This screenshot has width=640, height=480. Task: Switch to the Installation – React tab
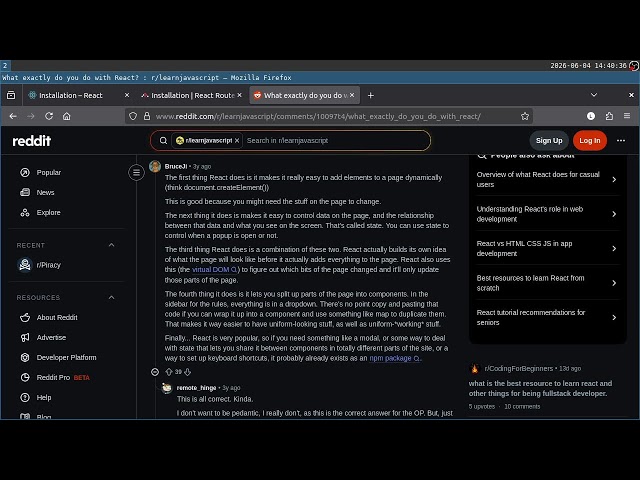(x=79, y=95)
